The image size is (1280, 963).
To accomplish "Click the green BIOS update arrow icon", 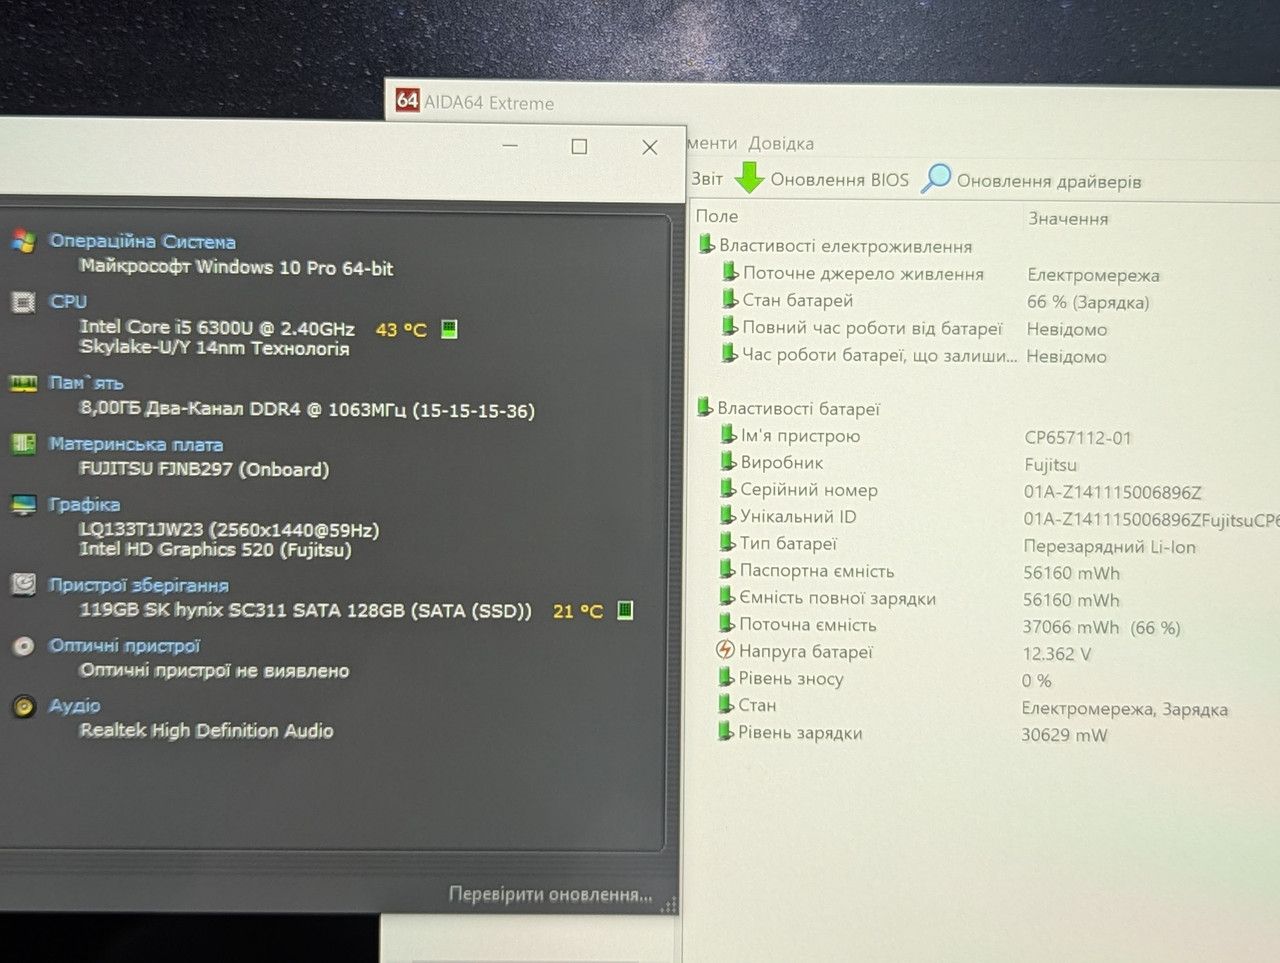I will click(749, 178).
